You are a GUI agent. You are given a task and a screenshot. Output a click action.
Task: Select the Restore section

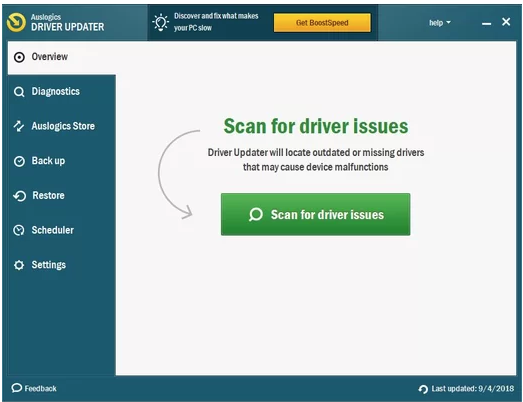(62, 196)
